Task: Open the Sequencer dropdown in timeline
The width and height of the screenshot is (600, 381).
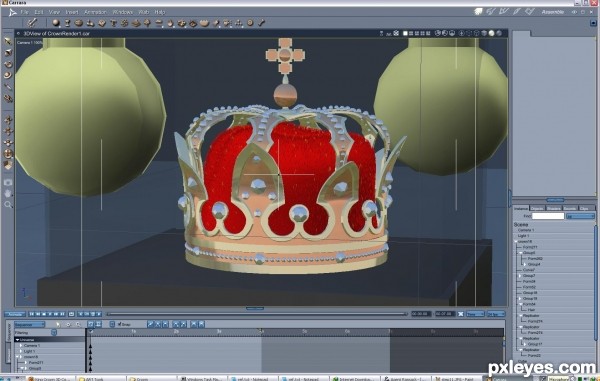Action: point(30,324)
